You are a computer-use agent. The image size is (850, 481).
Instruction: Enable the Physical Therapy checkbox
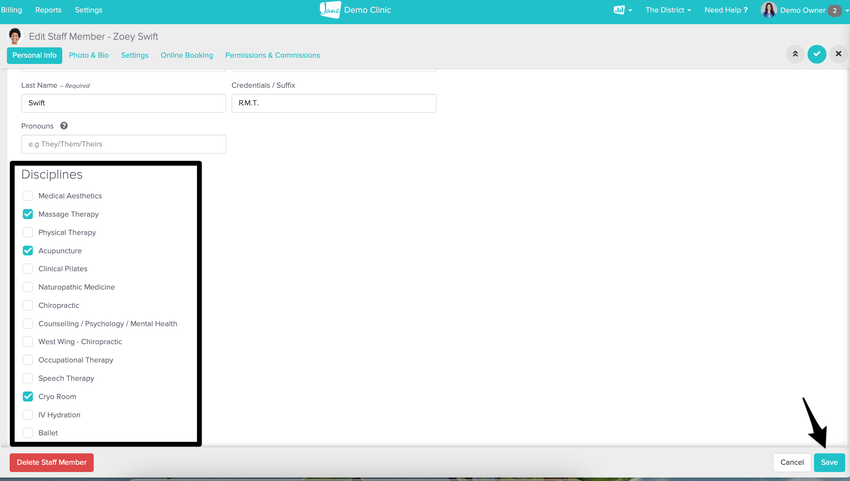[x=28, y=232]
